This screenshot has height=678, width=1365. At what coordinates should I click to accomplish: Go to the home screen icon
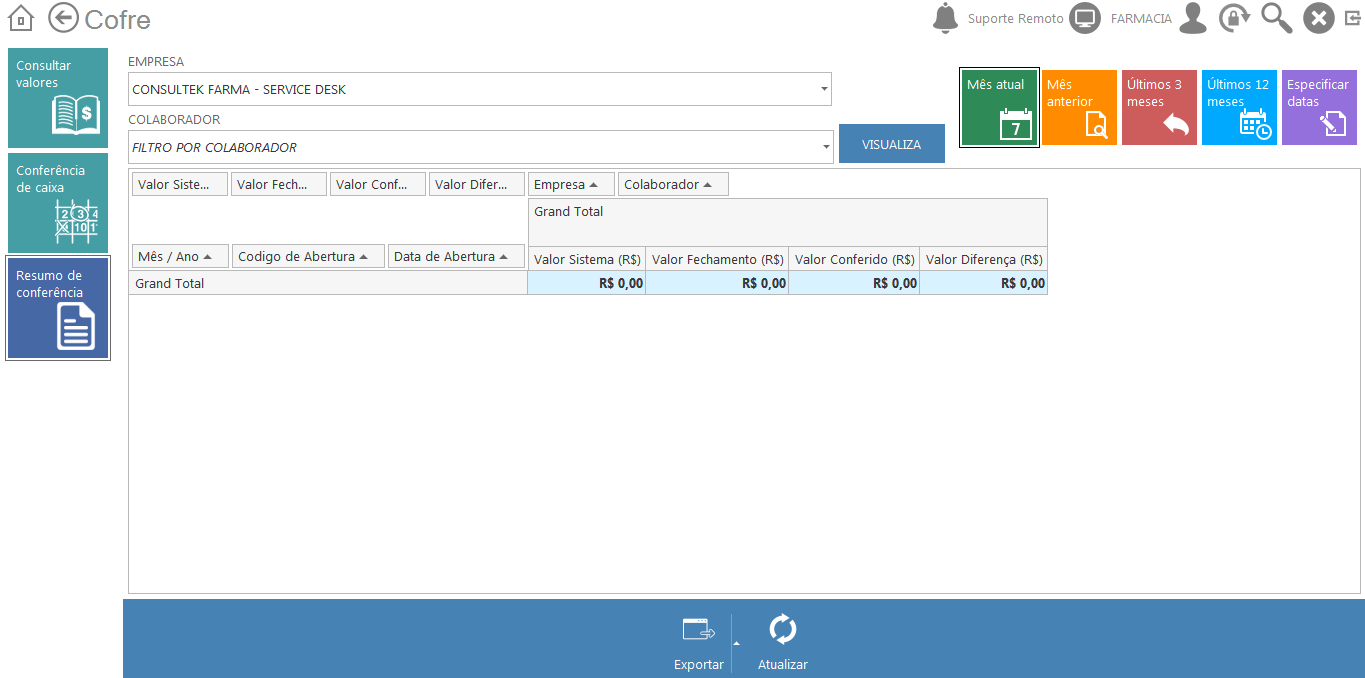[21, 18]
